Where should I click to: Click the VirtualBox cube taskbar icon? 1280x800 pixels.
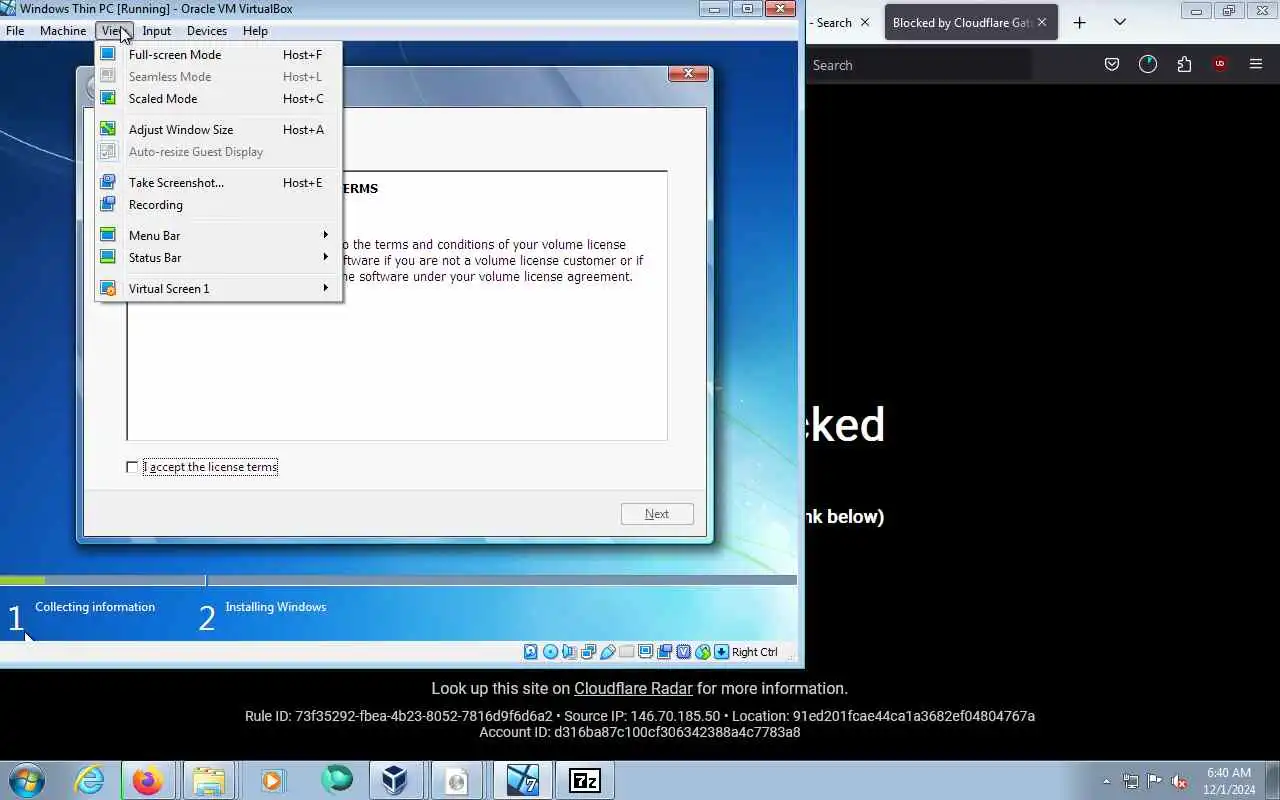tap(395, 780)
